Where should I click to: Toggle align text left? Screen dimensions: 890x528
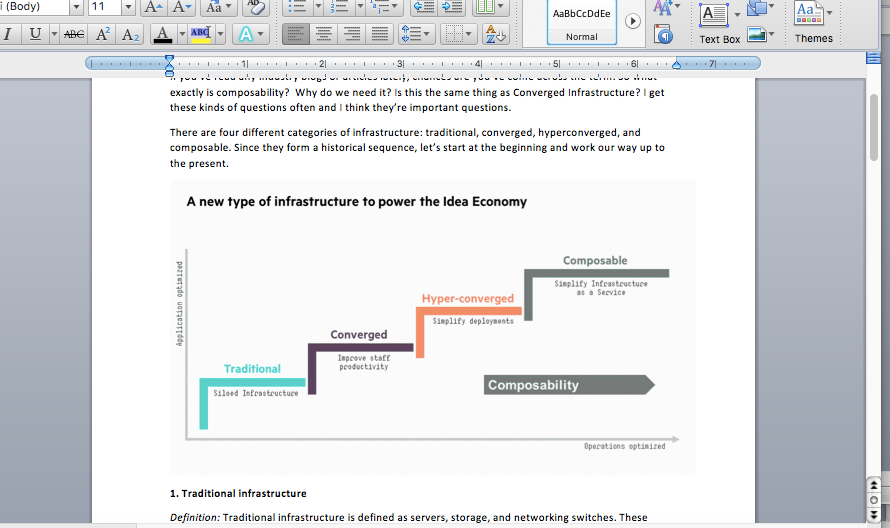(x=297, y=34)
